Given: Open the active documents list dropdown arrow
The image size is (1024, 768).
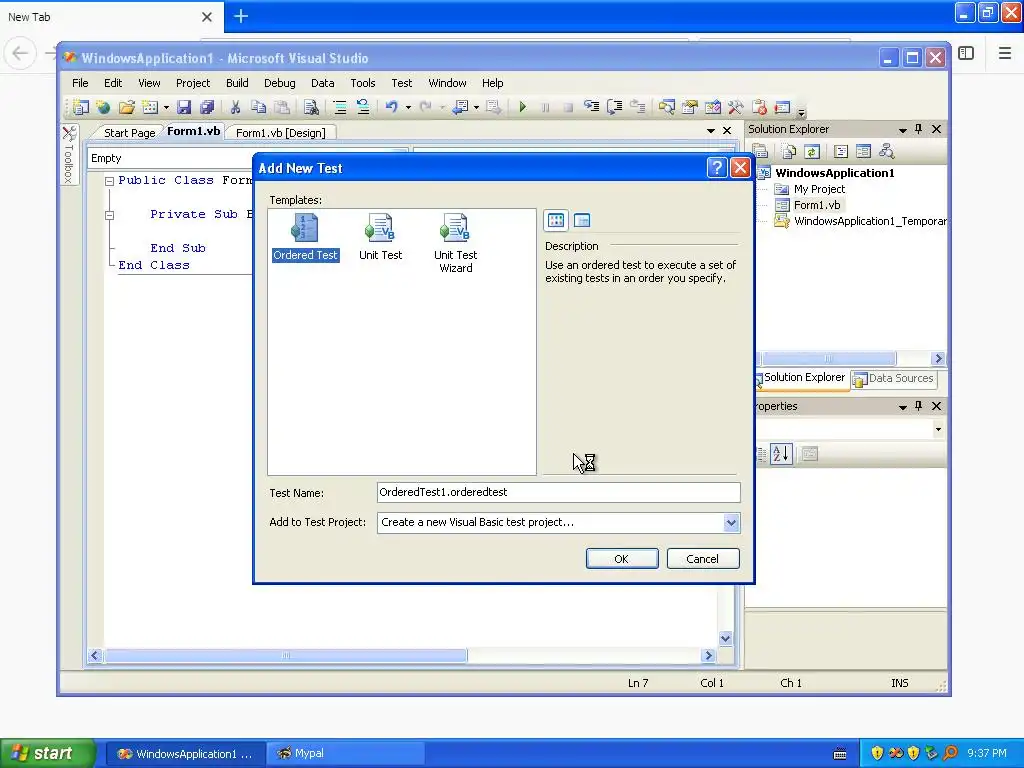Looking at the screenshot, I should (711, 131).
